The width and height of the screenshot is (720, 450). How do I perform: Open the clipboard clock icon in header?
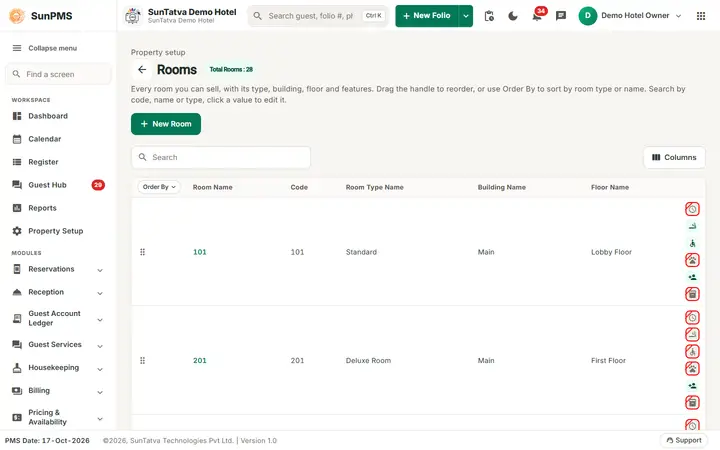coord(489,16)
